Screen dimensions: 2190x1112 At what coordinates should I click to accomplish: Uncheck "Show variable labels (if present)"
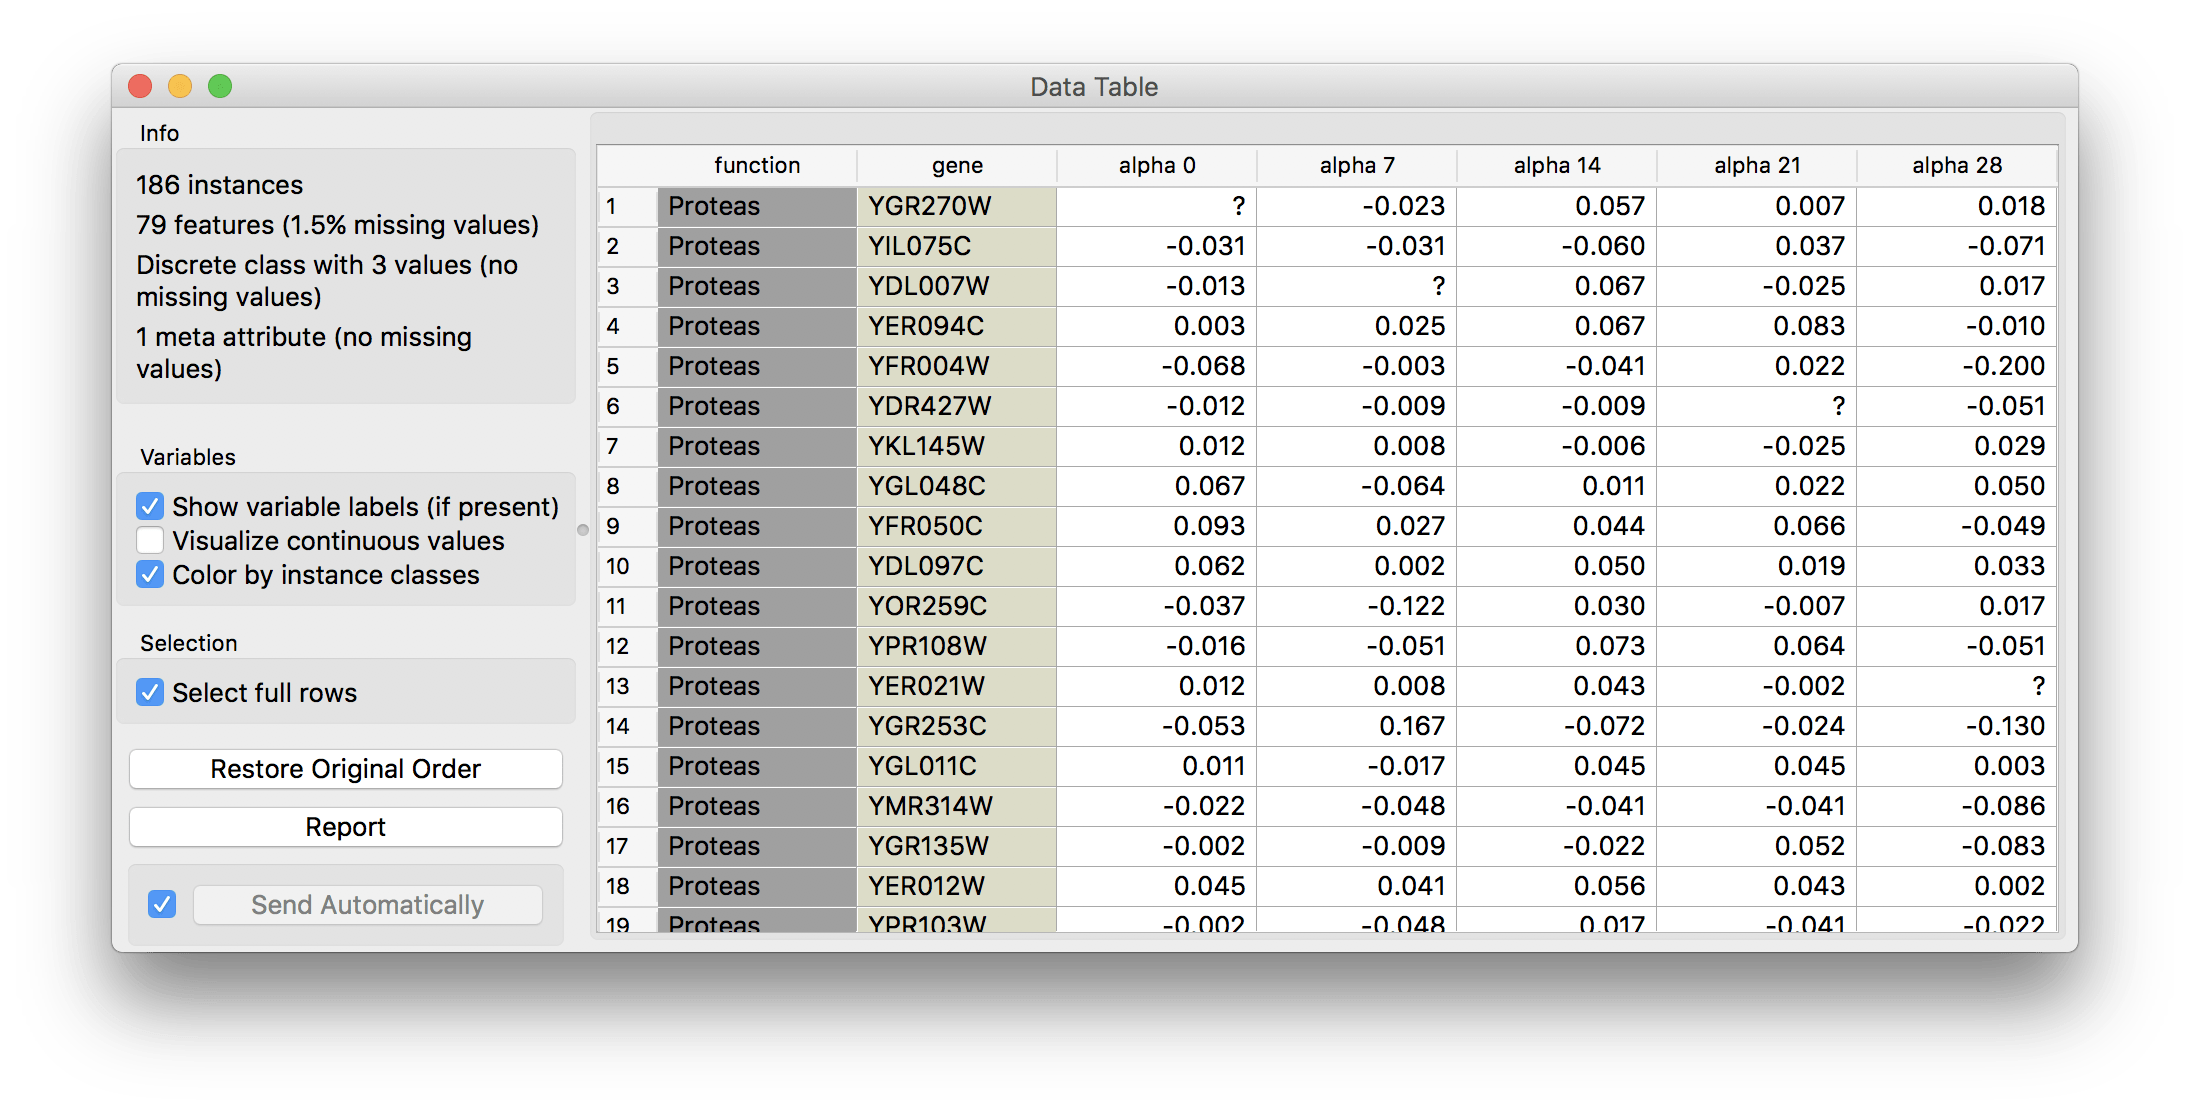click(149, 506)
